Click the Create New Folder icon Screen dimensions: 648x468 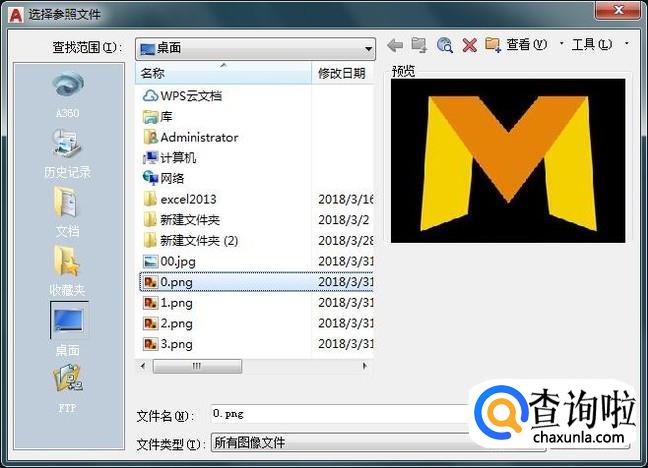click(x=493, y=45)
